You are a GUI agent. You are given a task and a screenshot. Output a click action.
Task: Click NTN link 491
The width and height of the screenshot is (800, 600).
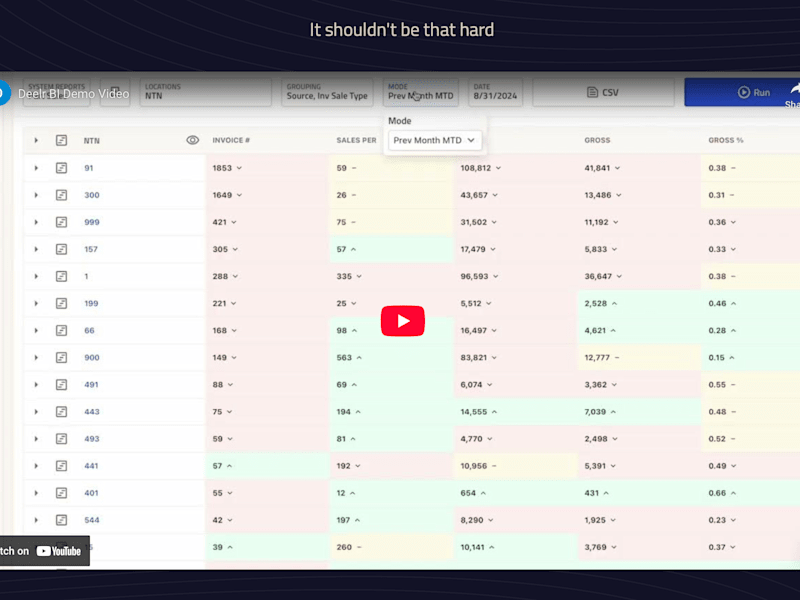(x=91, y=384)
